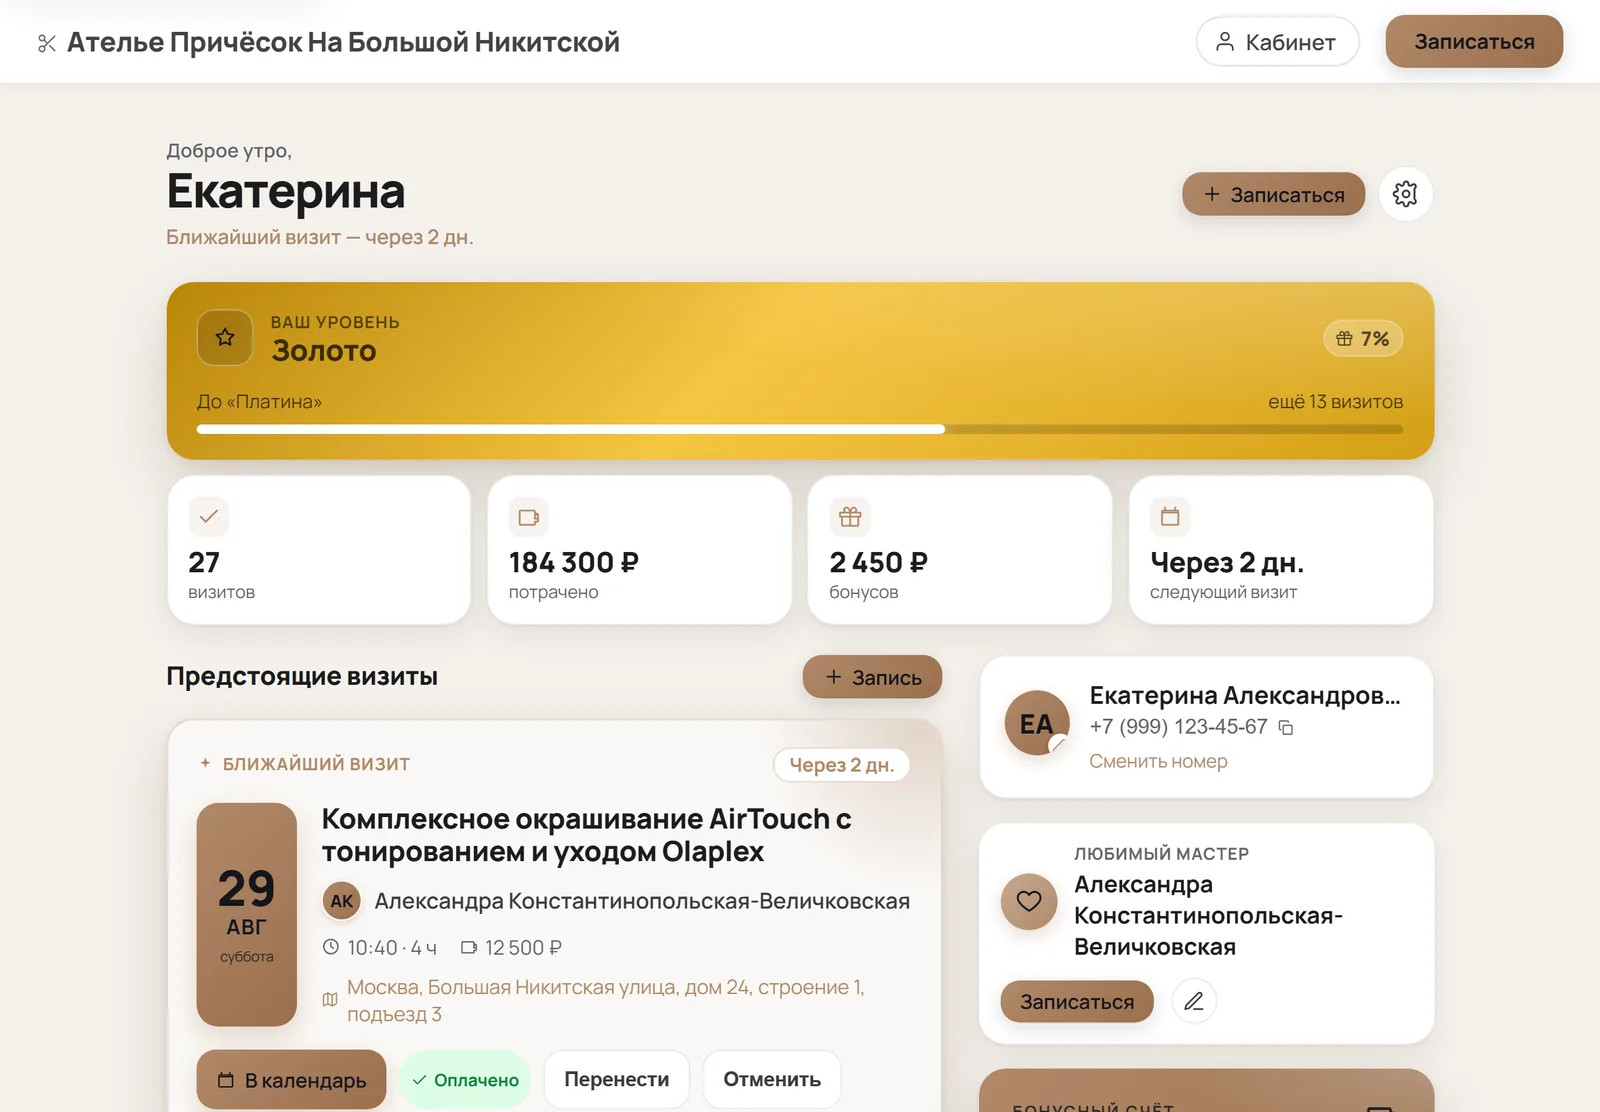
Task: Click the heart icon for favorite master
Action: click(x=1029, y=901)
